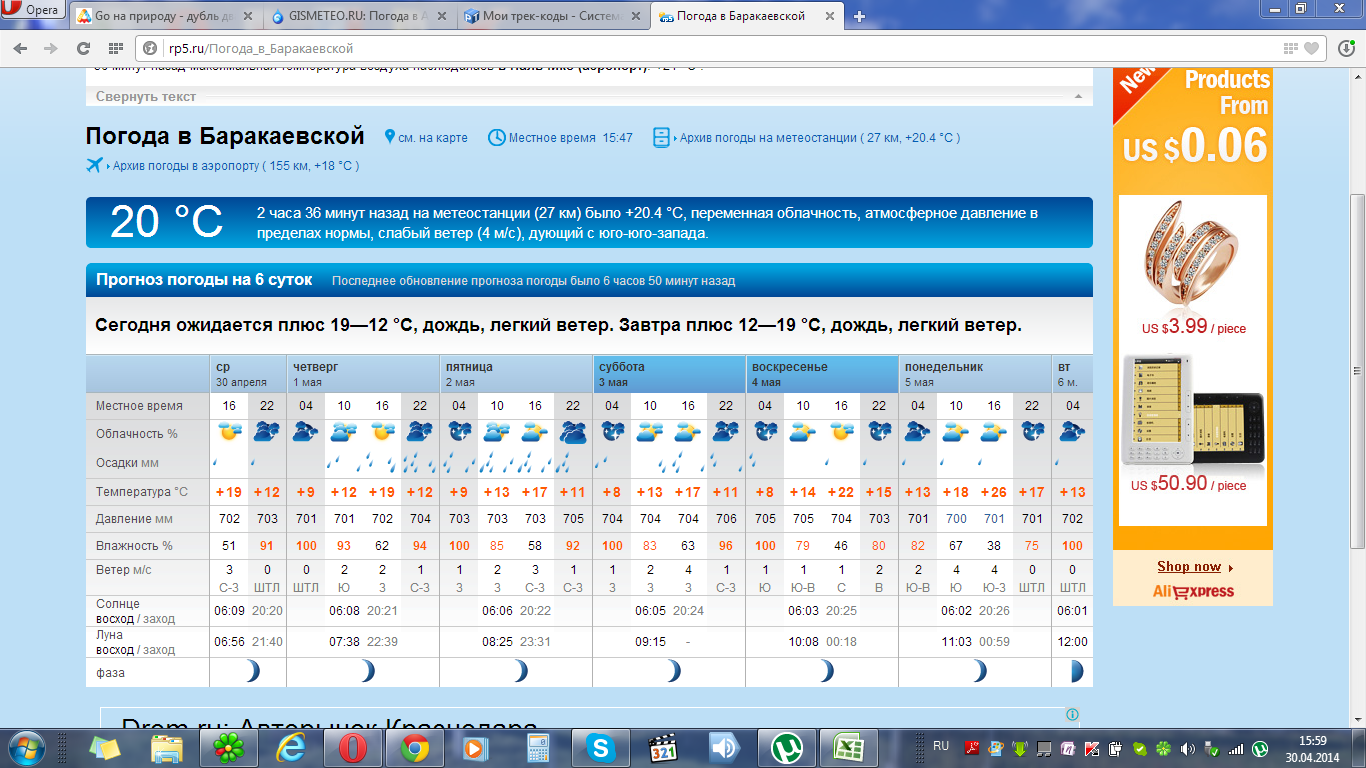Close the 'Погода в Баракаевской' tab
The width and height of the screenshot is (1366, 768).
[828, 16]
